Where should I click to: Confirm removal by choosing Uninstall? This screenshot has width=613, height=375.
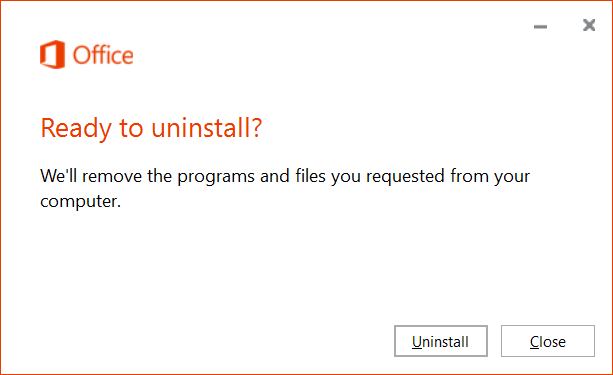[x=441, y=341]
